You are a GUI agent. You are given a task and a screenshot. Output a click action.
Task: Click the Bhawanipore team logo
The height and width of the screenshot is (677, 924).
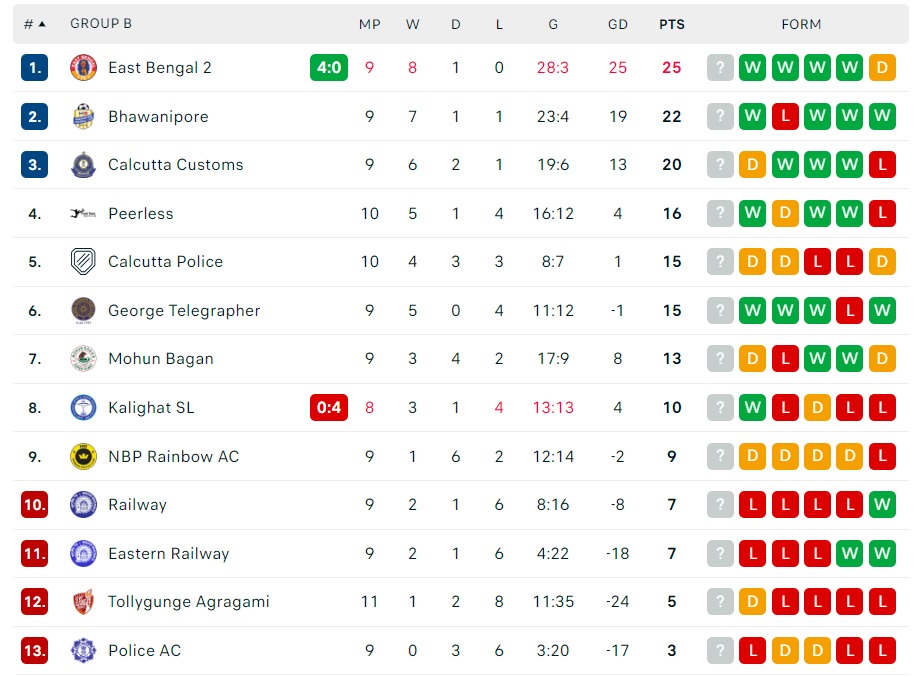[x=83, y=117]
